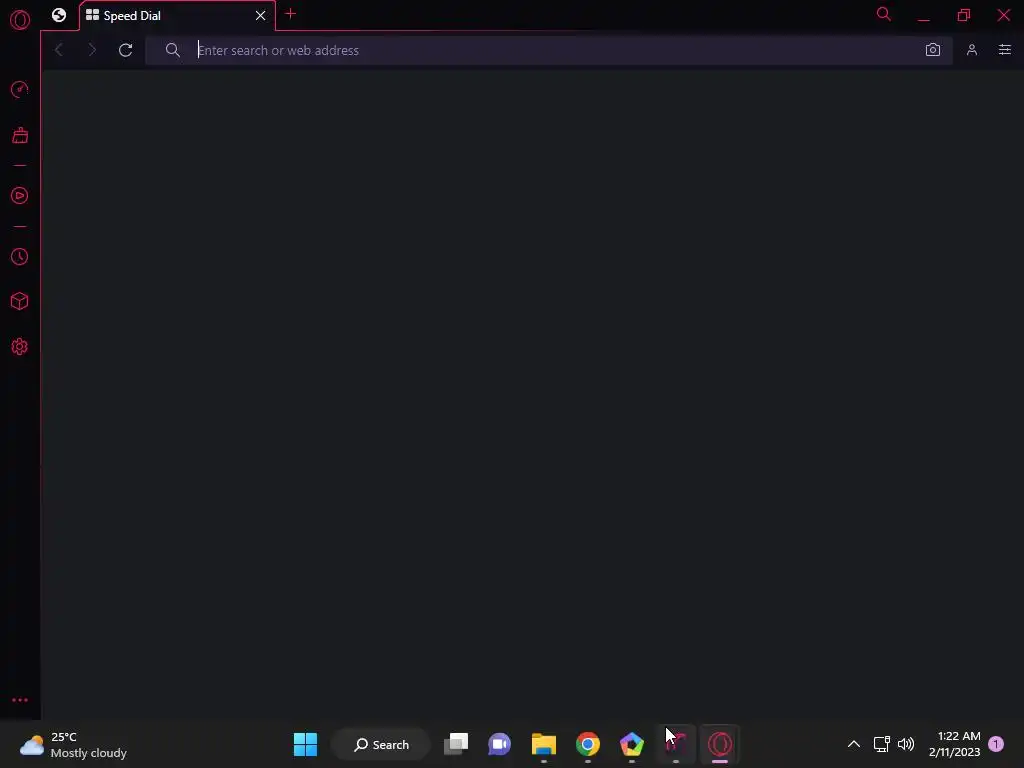The image size is (1024, 768).
Task: Show hidden icons chevron in tray
Action: (x=854, y=744)
